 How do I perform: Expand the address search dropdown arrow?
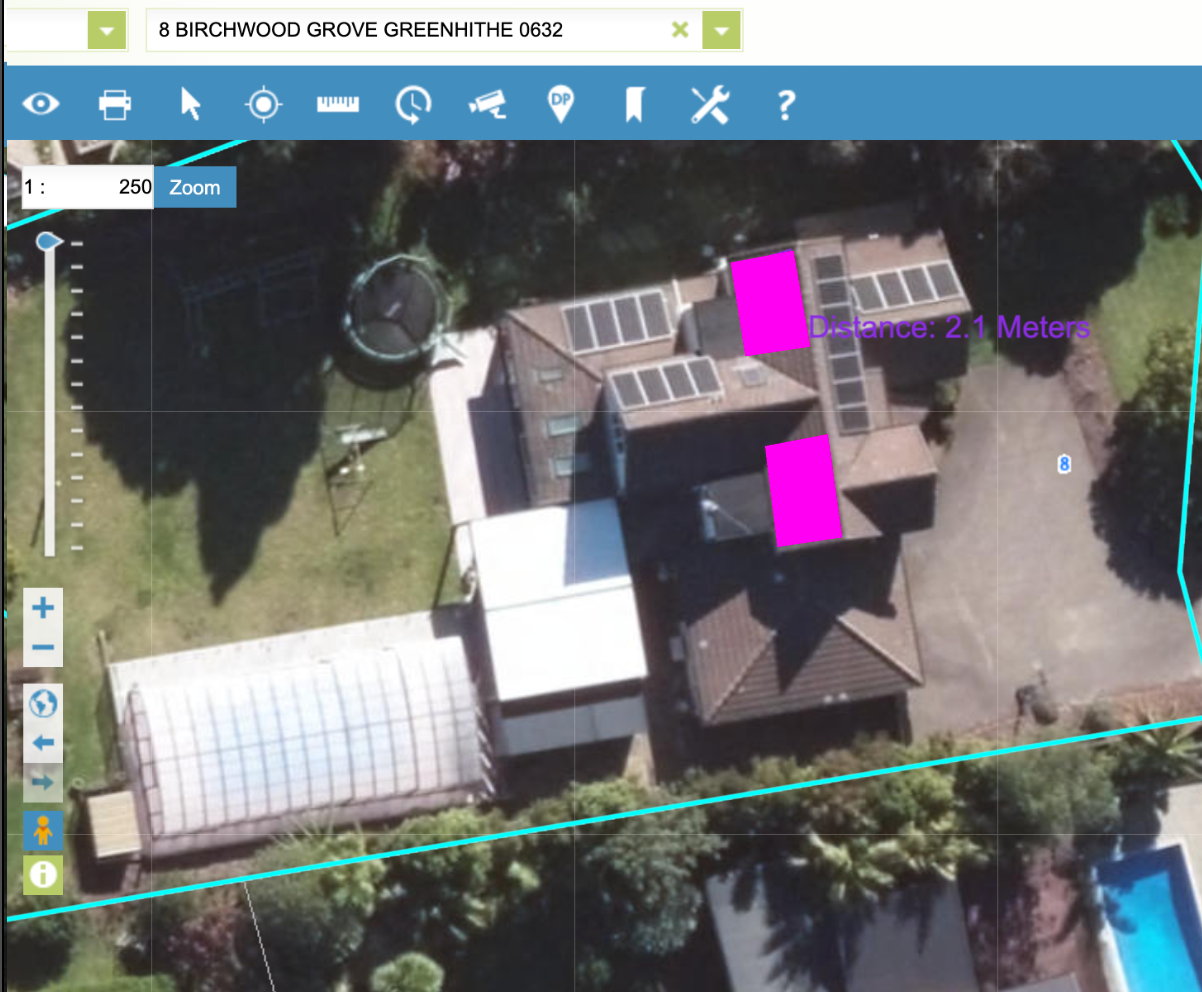click(721, 31)
